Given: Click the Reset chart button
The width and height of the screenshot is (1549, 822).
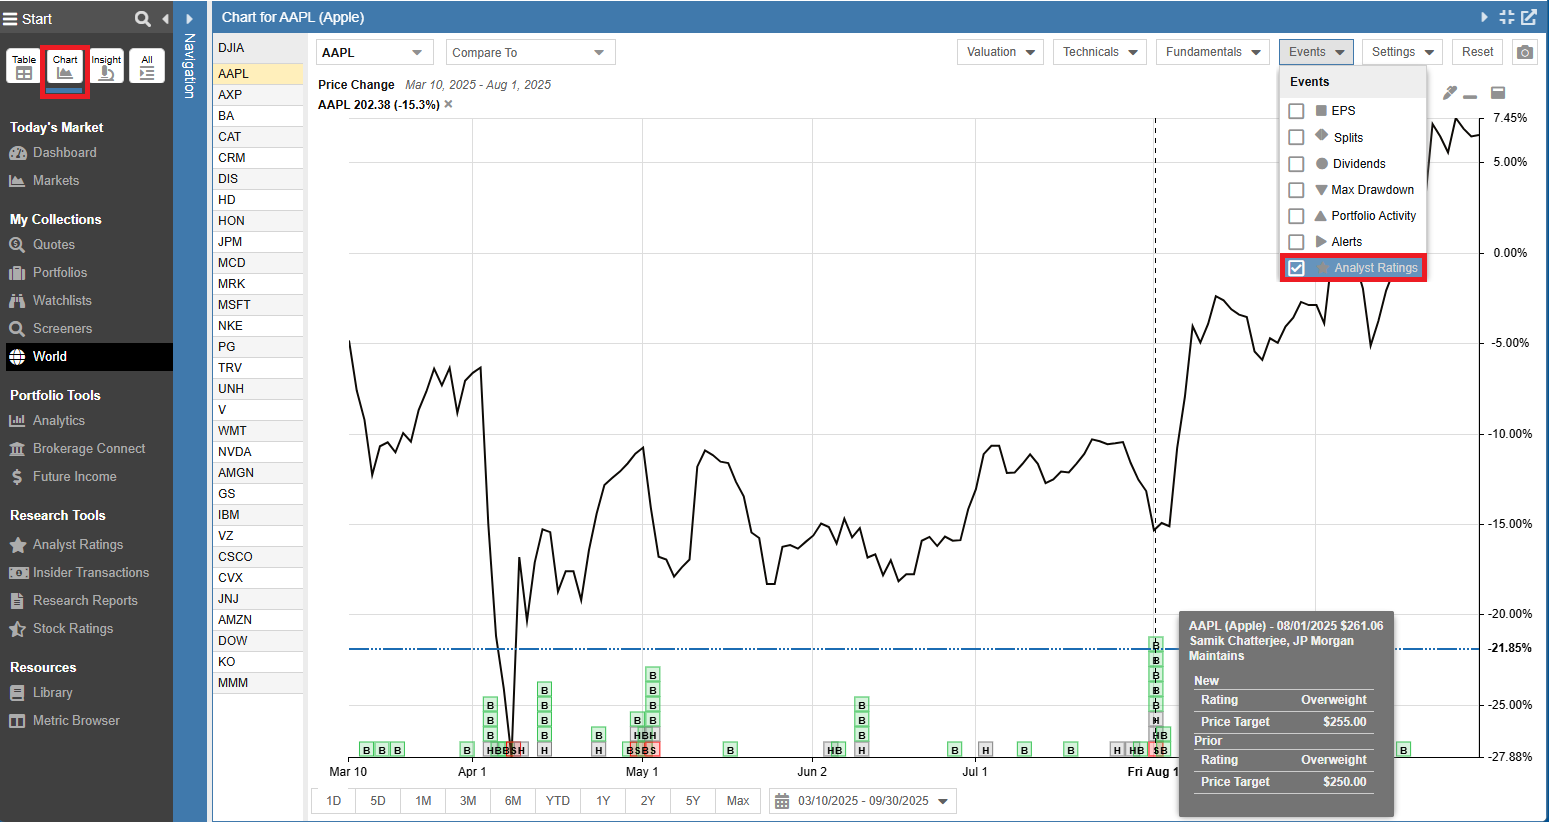Looking at the screenshot, I should click(x=1477, y=52).
